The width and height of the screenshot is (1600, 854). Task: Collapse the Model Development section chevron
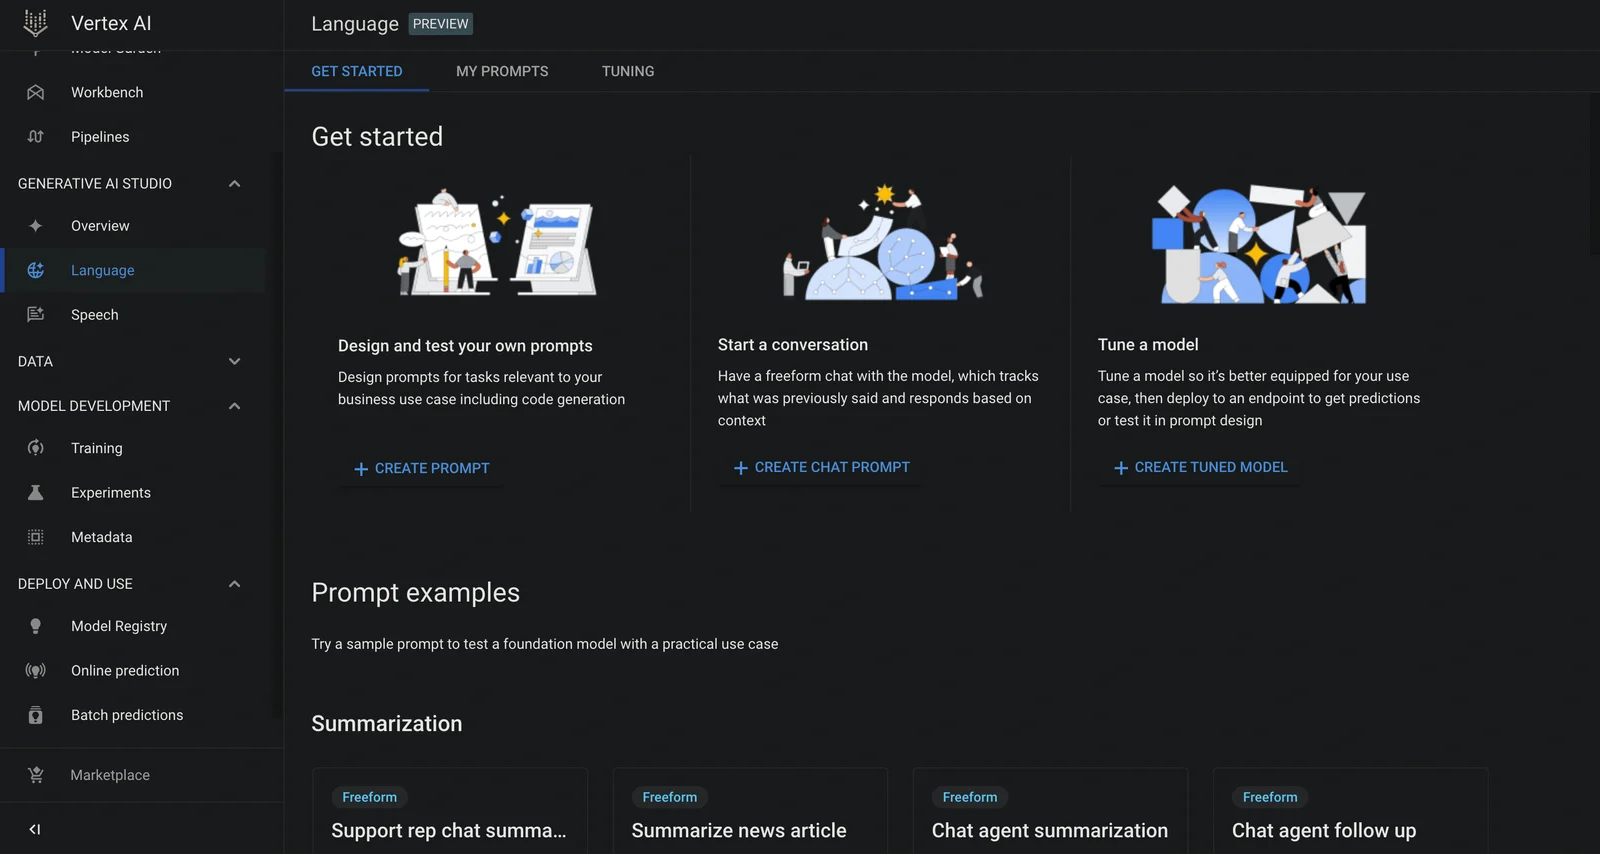point(234,406)
